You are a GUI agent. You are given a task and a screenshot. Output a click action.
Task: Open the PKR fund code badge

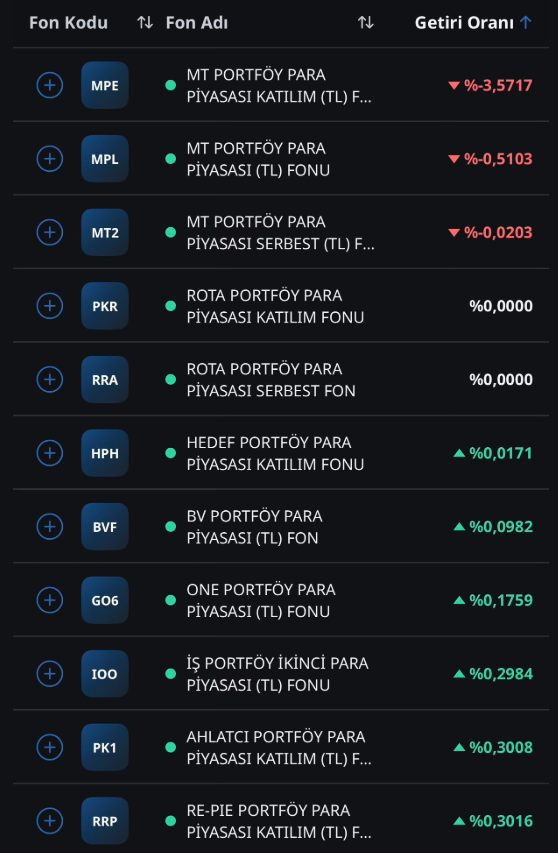click(x=105, y=306)
